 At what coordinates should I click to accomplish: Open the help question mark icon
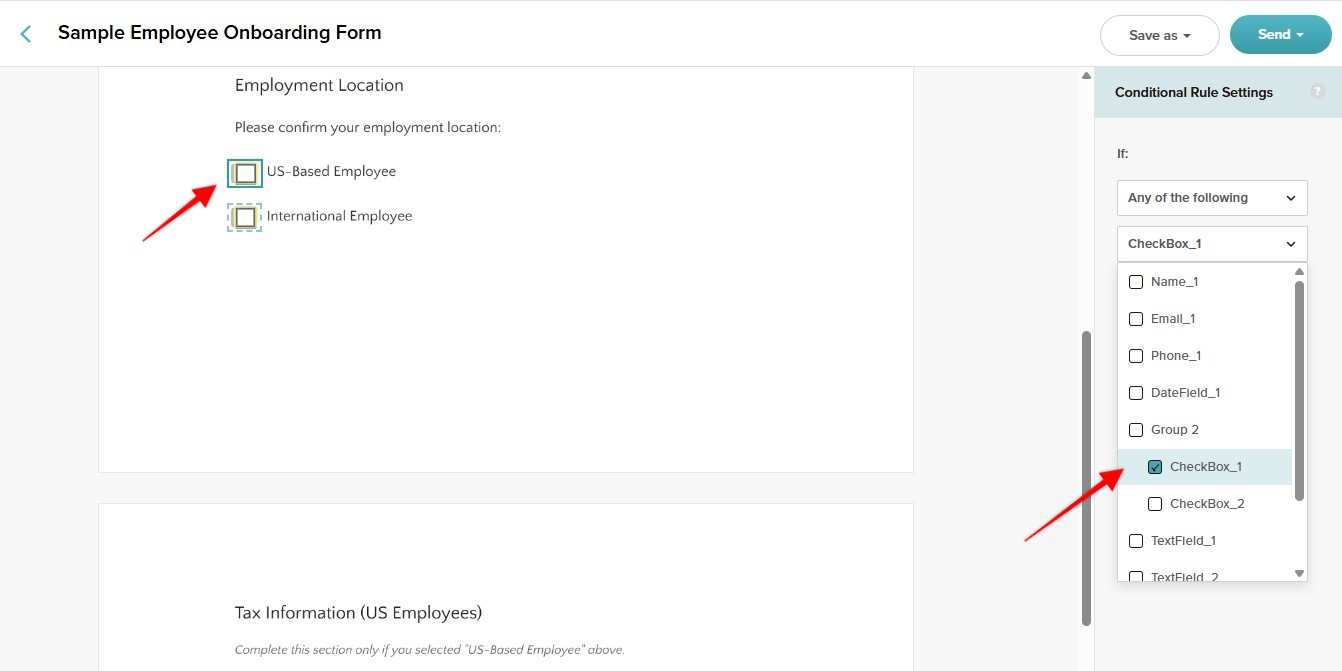(x=1318, y=92)
